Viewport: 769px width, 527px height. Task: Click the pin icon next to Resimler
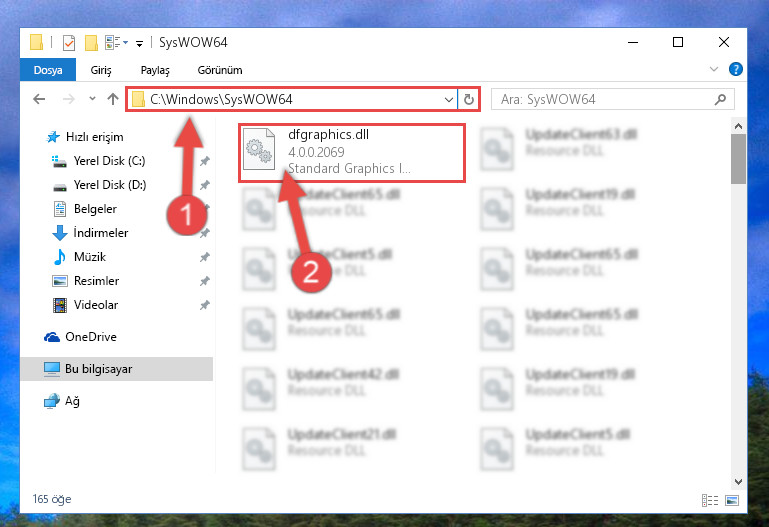pos(205,281)
